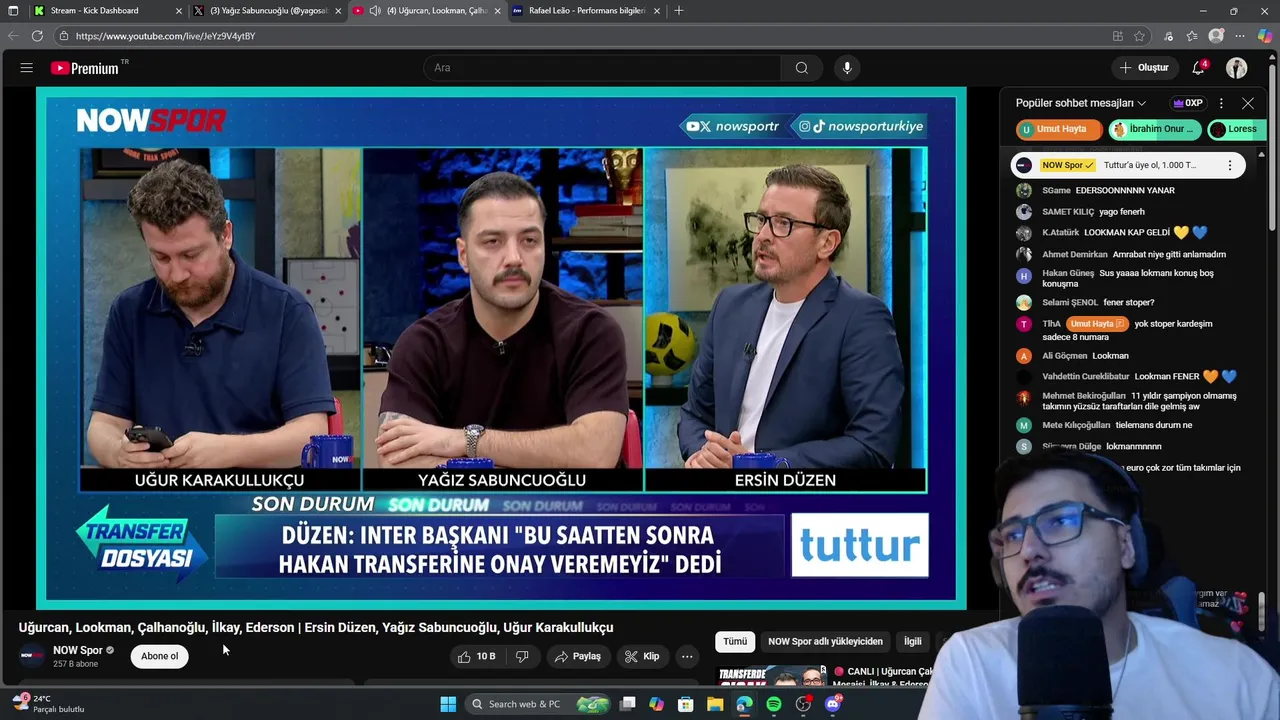Open a new browser tab
The width and height of the screenshot is (1280, 720).
[x=679, y=10]
